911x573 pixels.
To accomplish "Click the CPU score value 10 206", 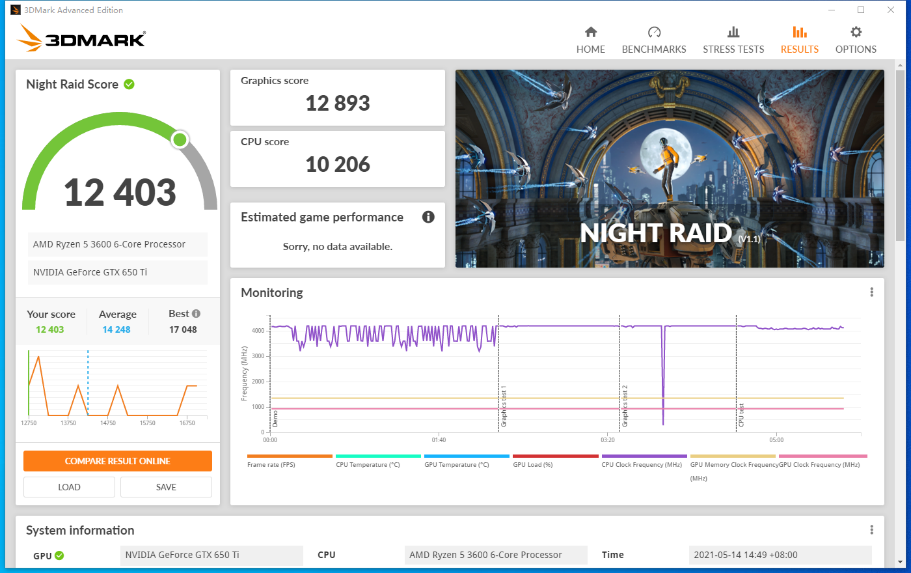I will 338,164.
